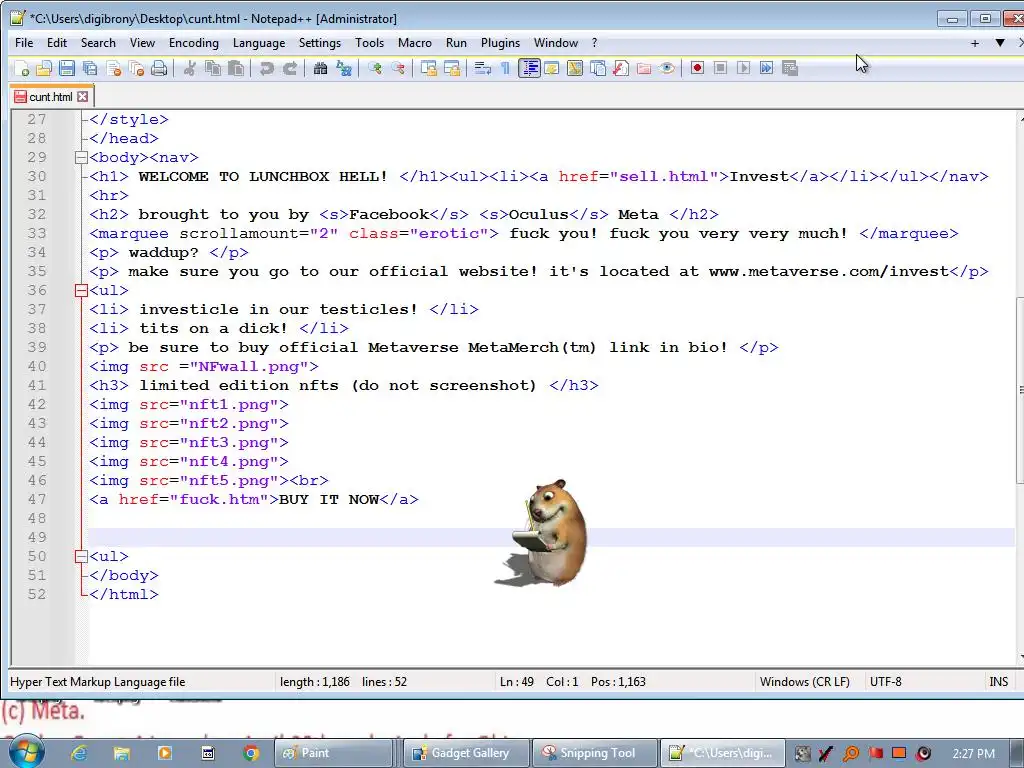Toggle INS insert mode in status bar
This screenshot has width=1024, height=768.
click(x=999, y=682)
